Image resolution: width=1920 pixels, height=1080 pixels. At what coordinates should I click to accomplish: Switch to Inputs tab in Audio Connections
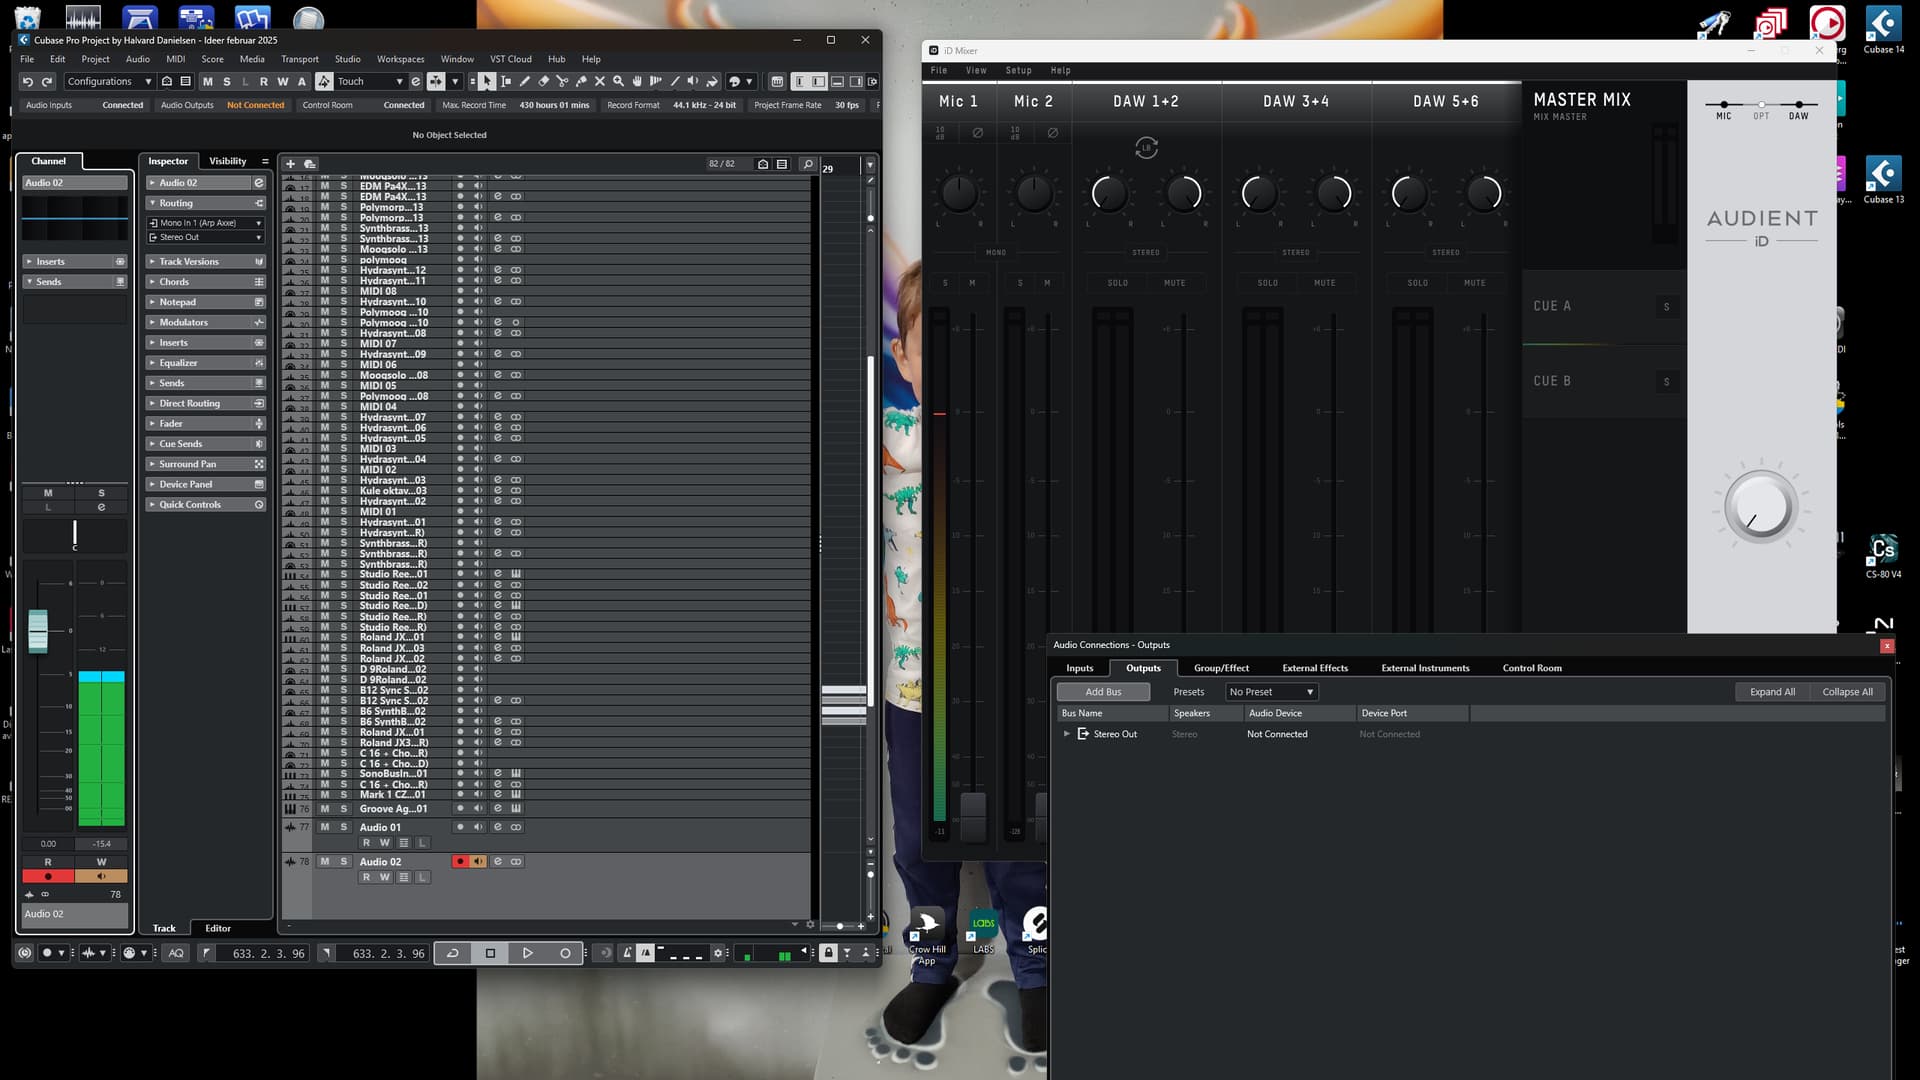(x=1079, y=668)
